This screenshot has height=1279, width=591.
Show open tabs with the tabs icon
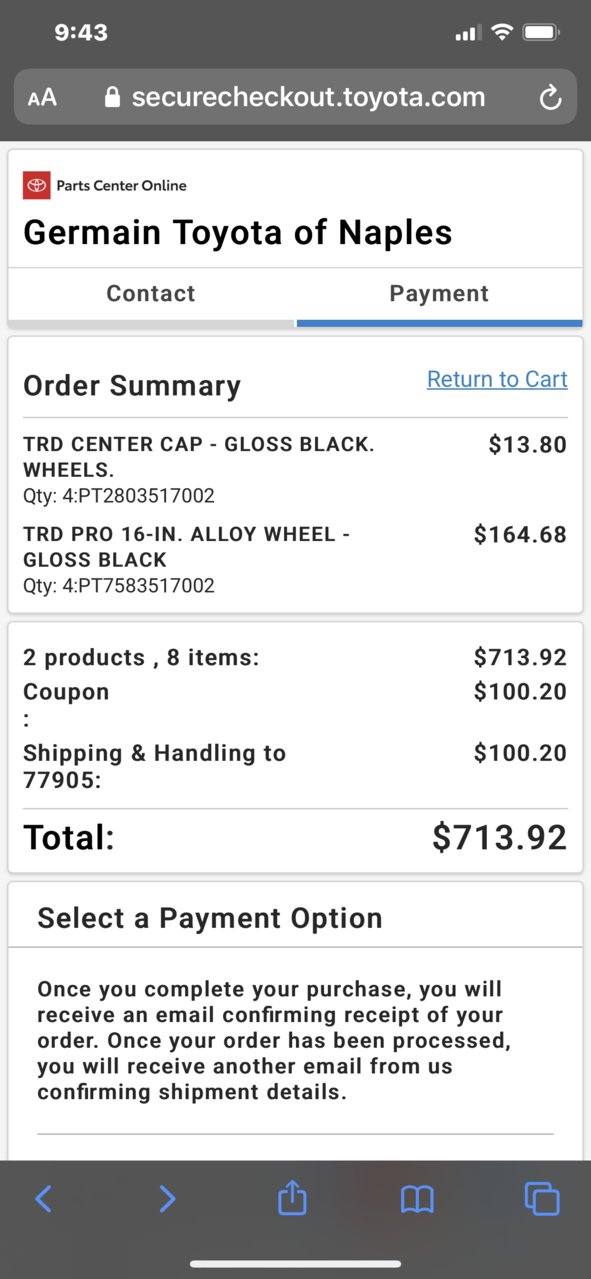point(542,1198)
